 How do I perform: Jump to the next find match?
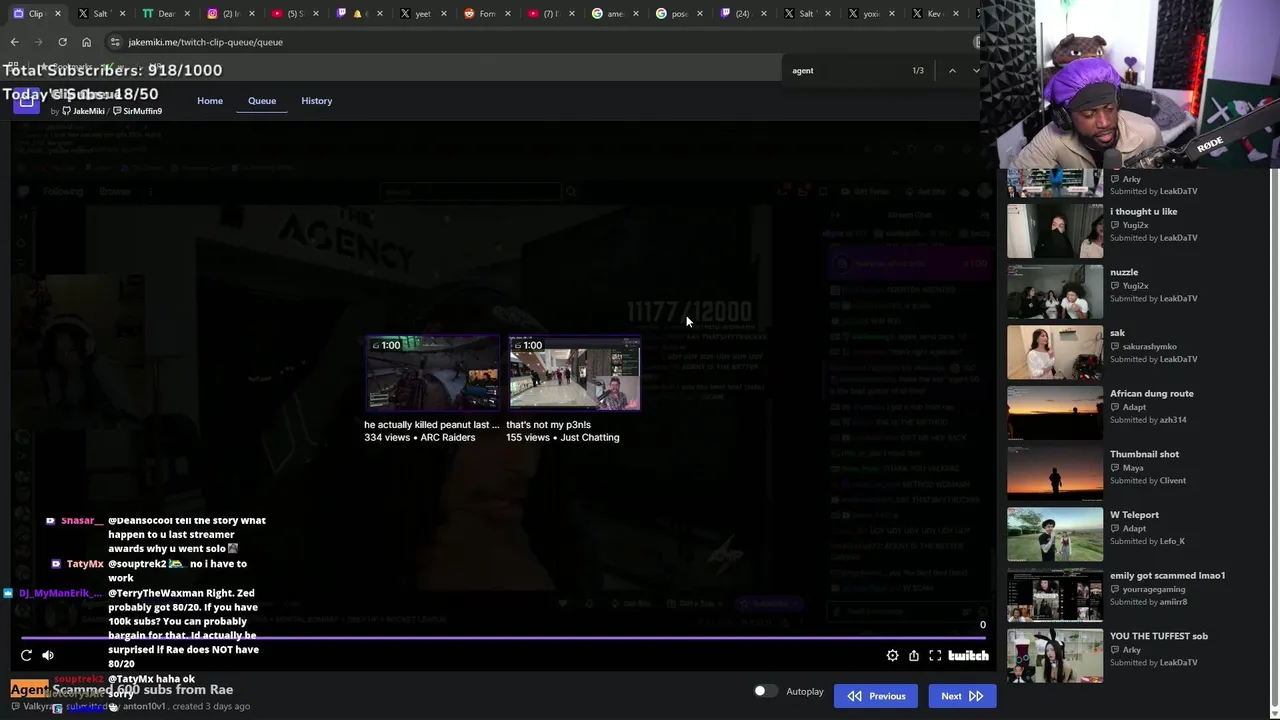coord(976,71)
